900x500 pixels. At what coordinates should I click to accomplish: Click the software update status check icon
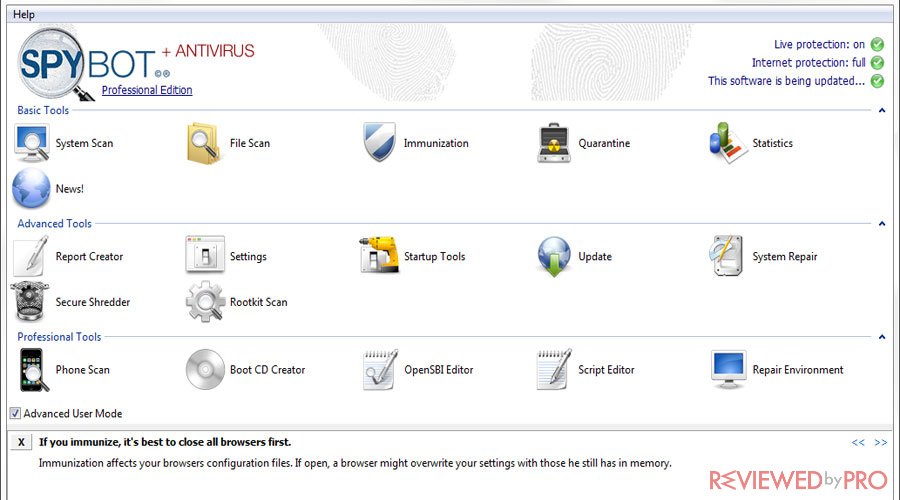click(877, 81)
